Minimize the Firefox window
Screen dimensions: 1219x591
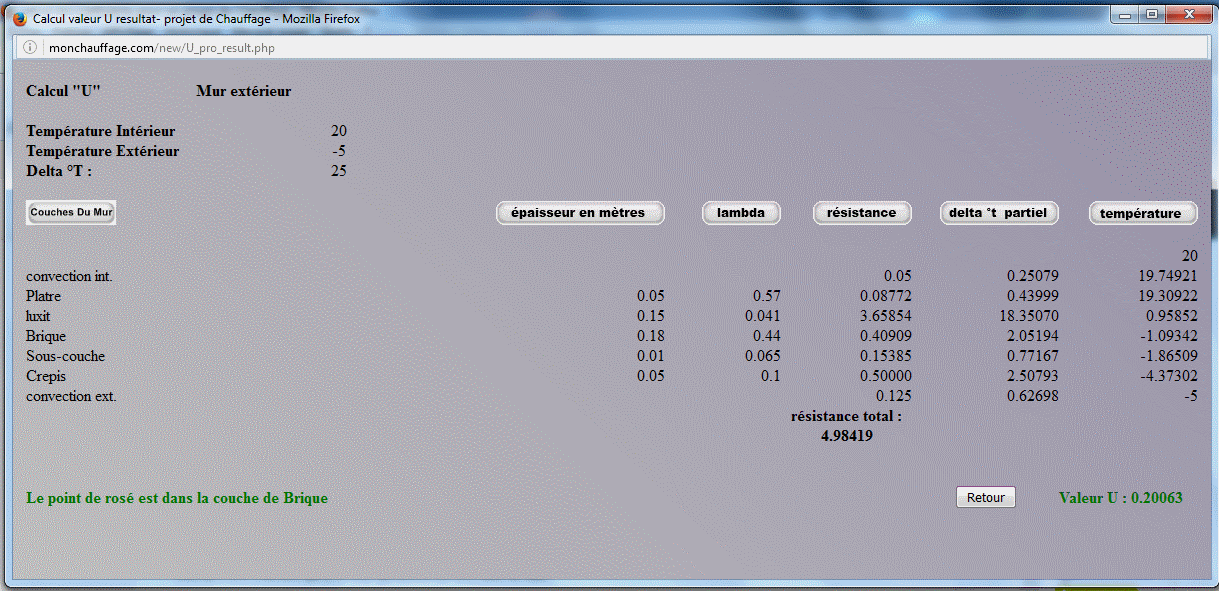[x=1127, y=15]
